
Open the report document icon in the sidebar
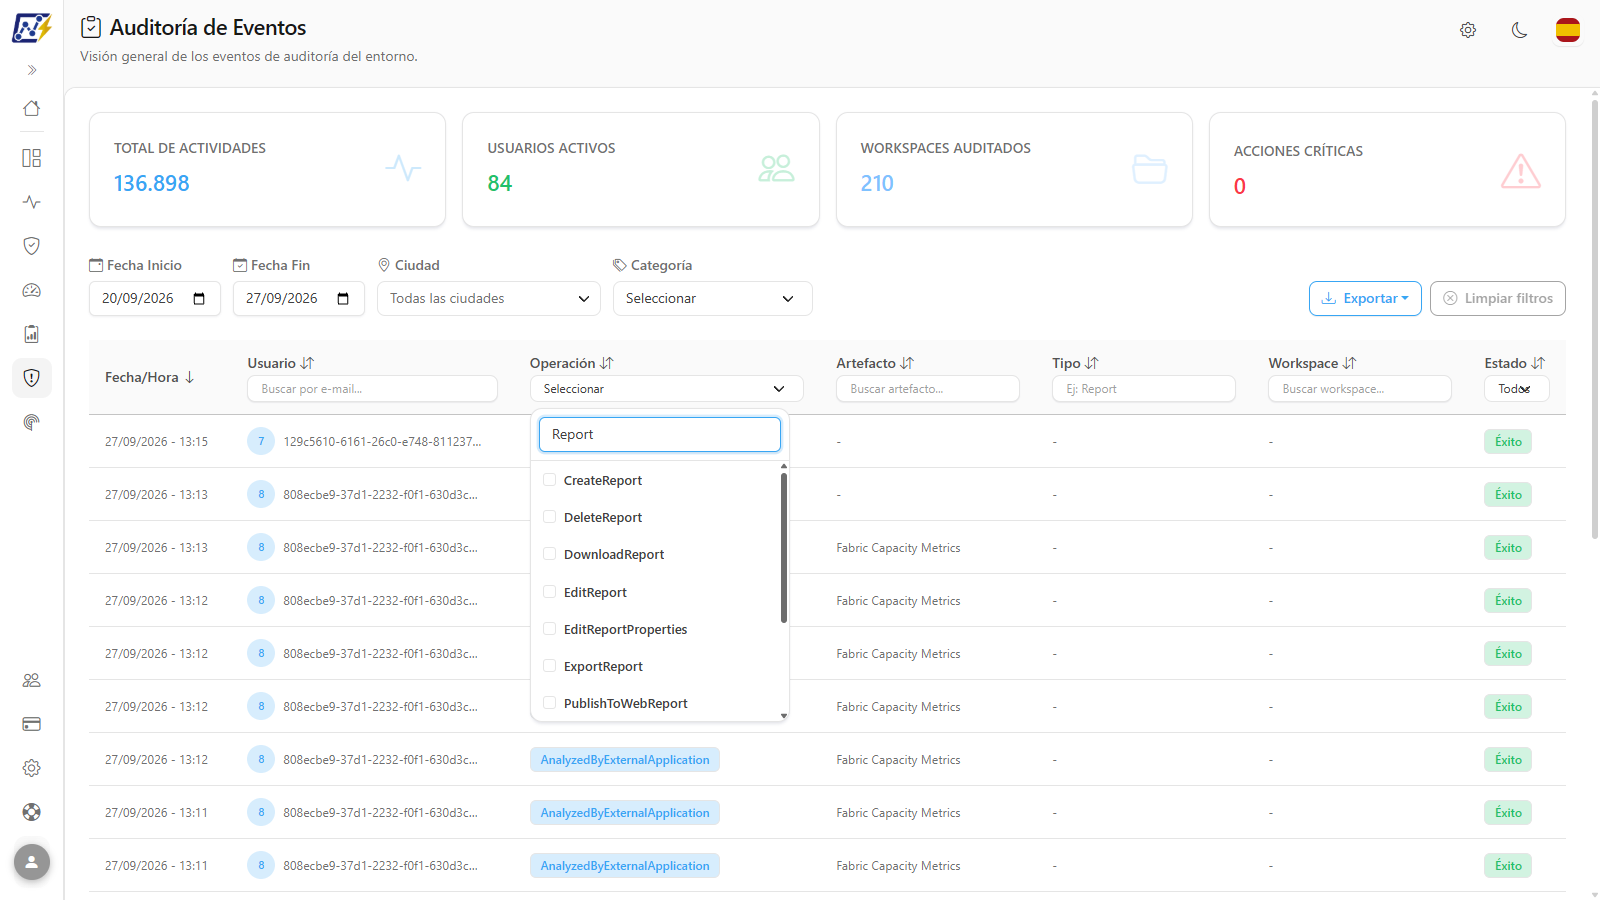point(32,334)
